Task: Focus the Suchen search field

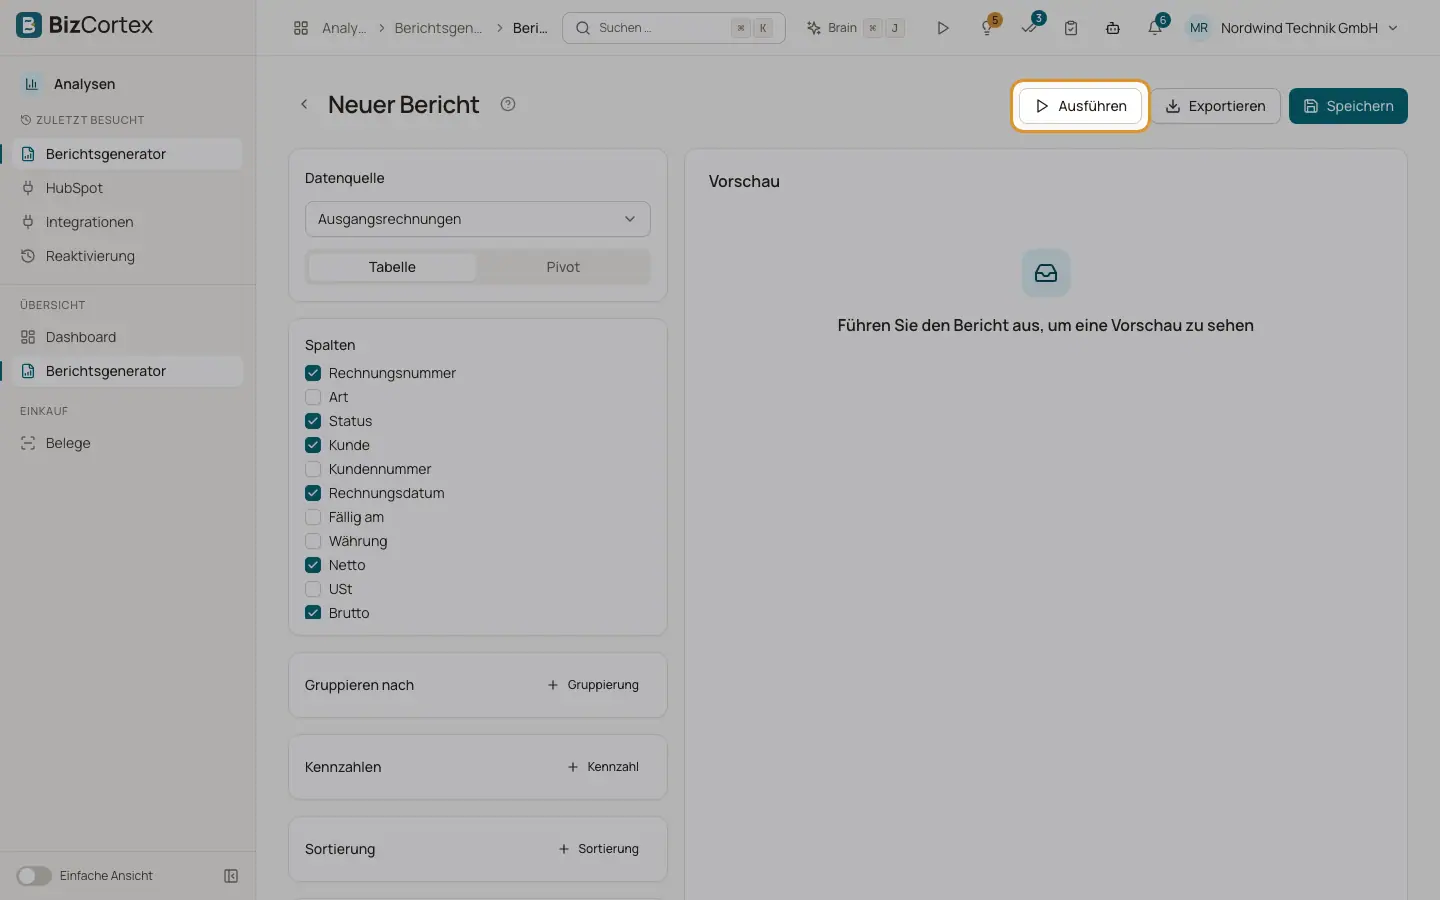Action: tap(674, 28)
